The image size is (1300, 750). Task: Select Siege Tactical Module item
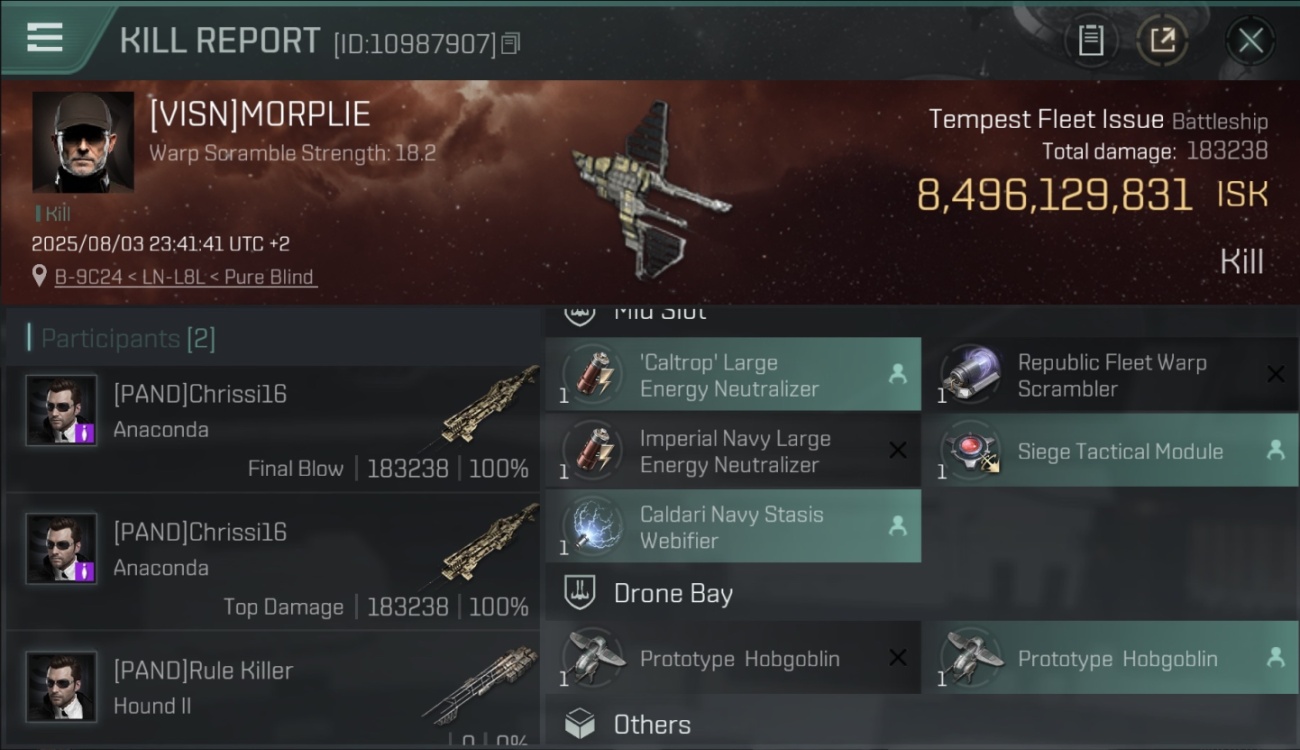[x=1111, y=451]
